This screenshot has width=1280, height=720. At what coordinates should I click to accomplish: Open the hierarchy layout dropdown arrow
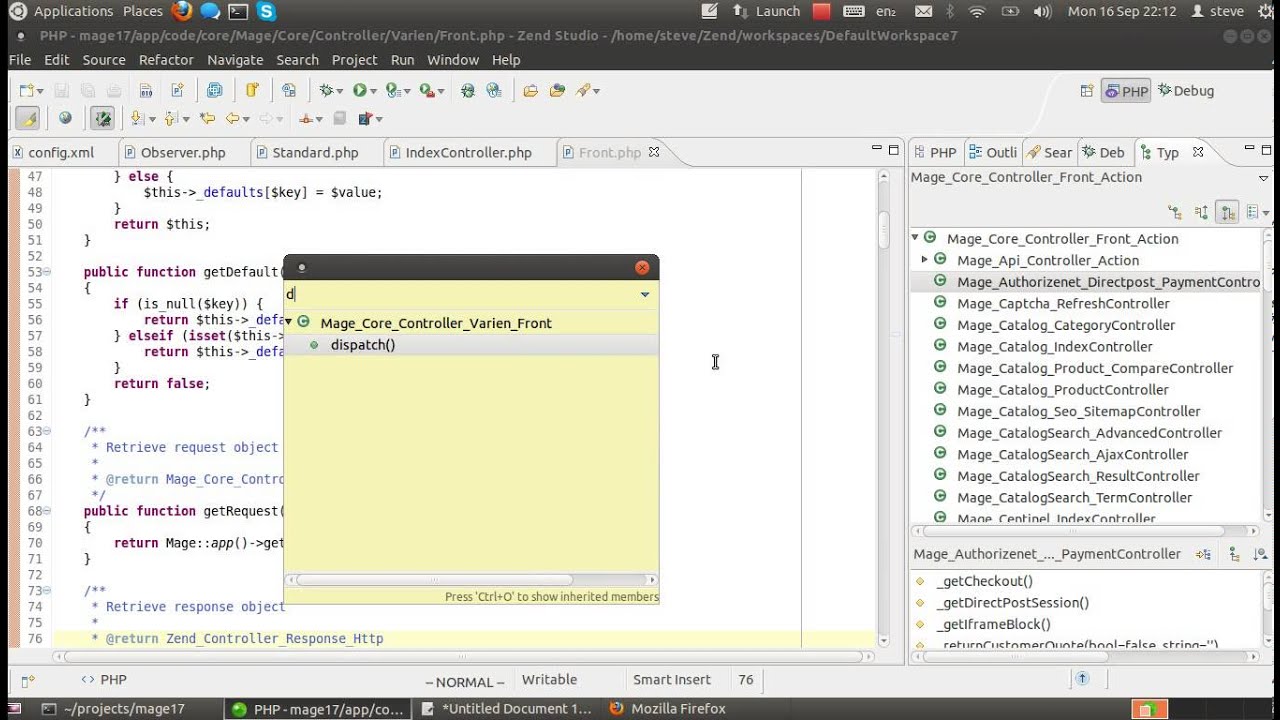pyautogui.click(x=1266, y=212)
